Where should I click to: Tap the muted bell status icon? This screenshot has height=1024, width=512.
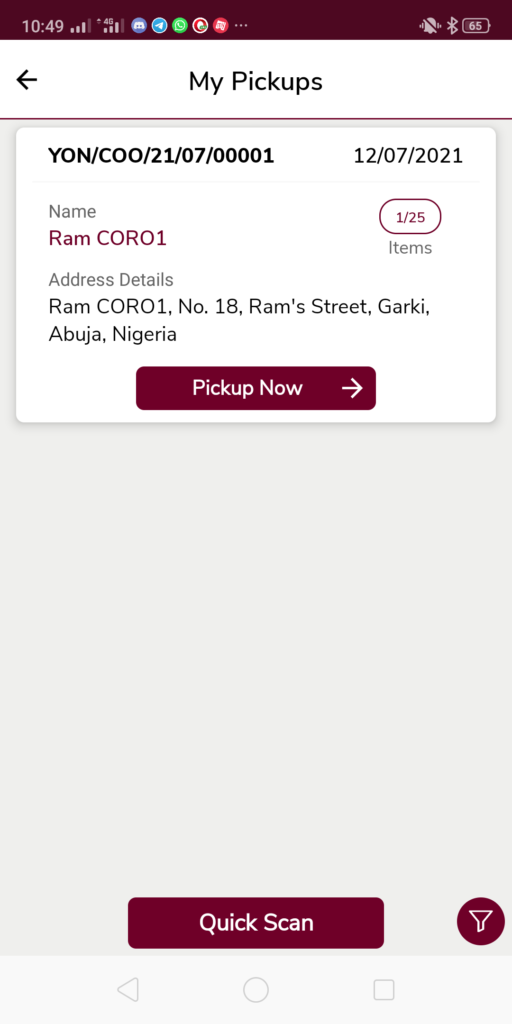(430, 26)
